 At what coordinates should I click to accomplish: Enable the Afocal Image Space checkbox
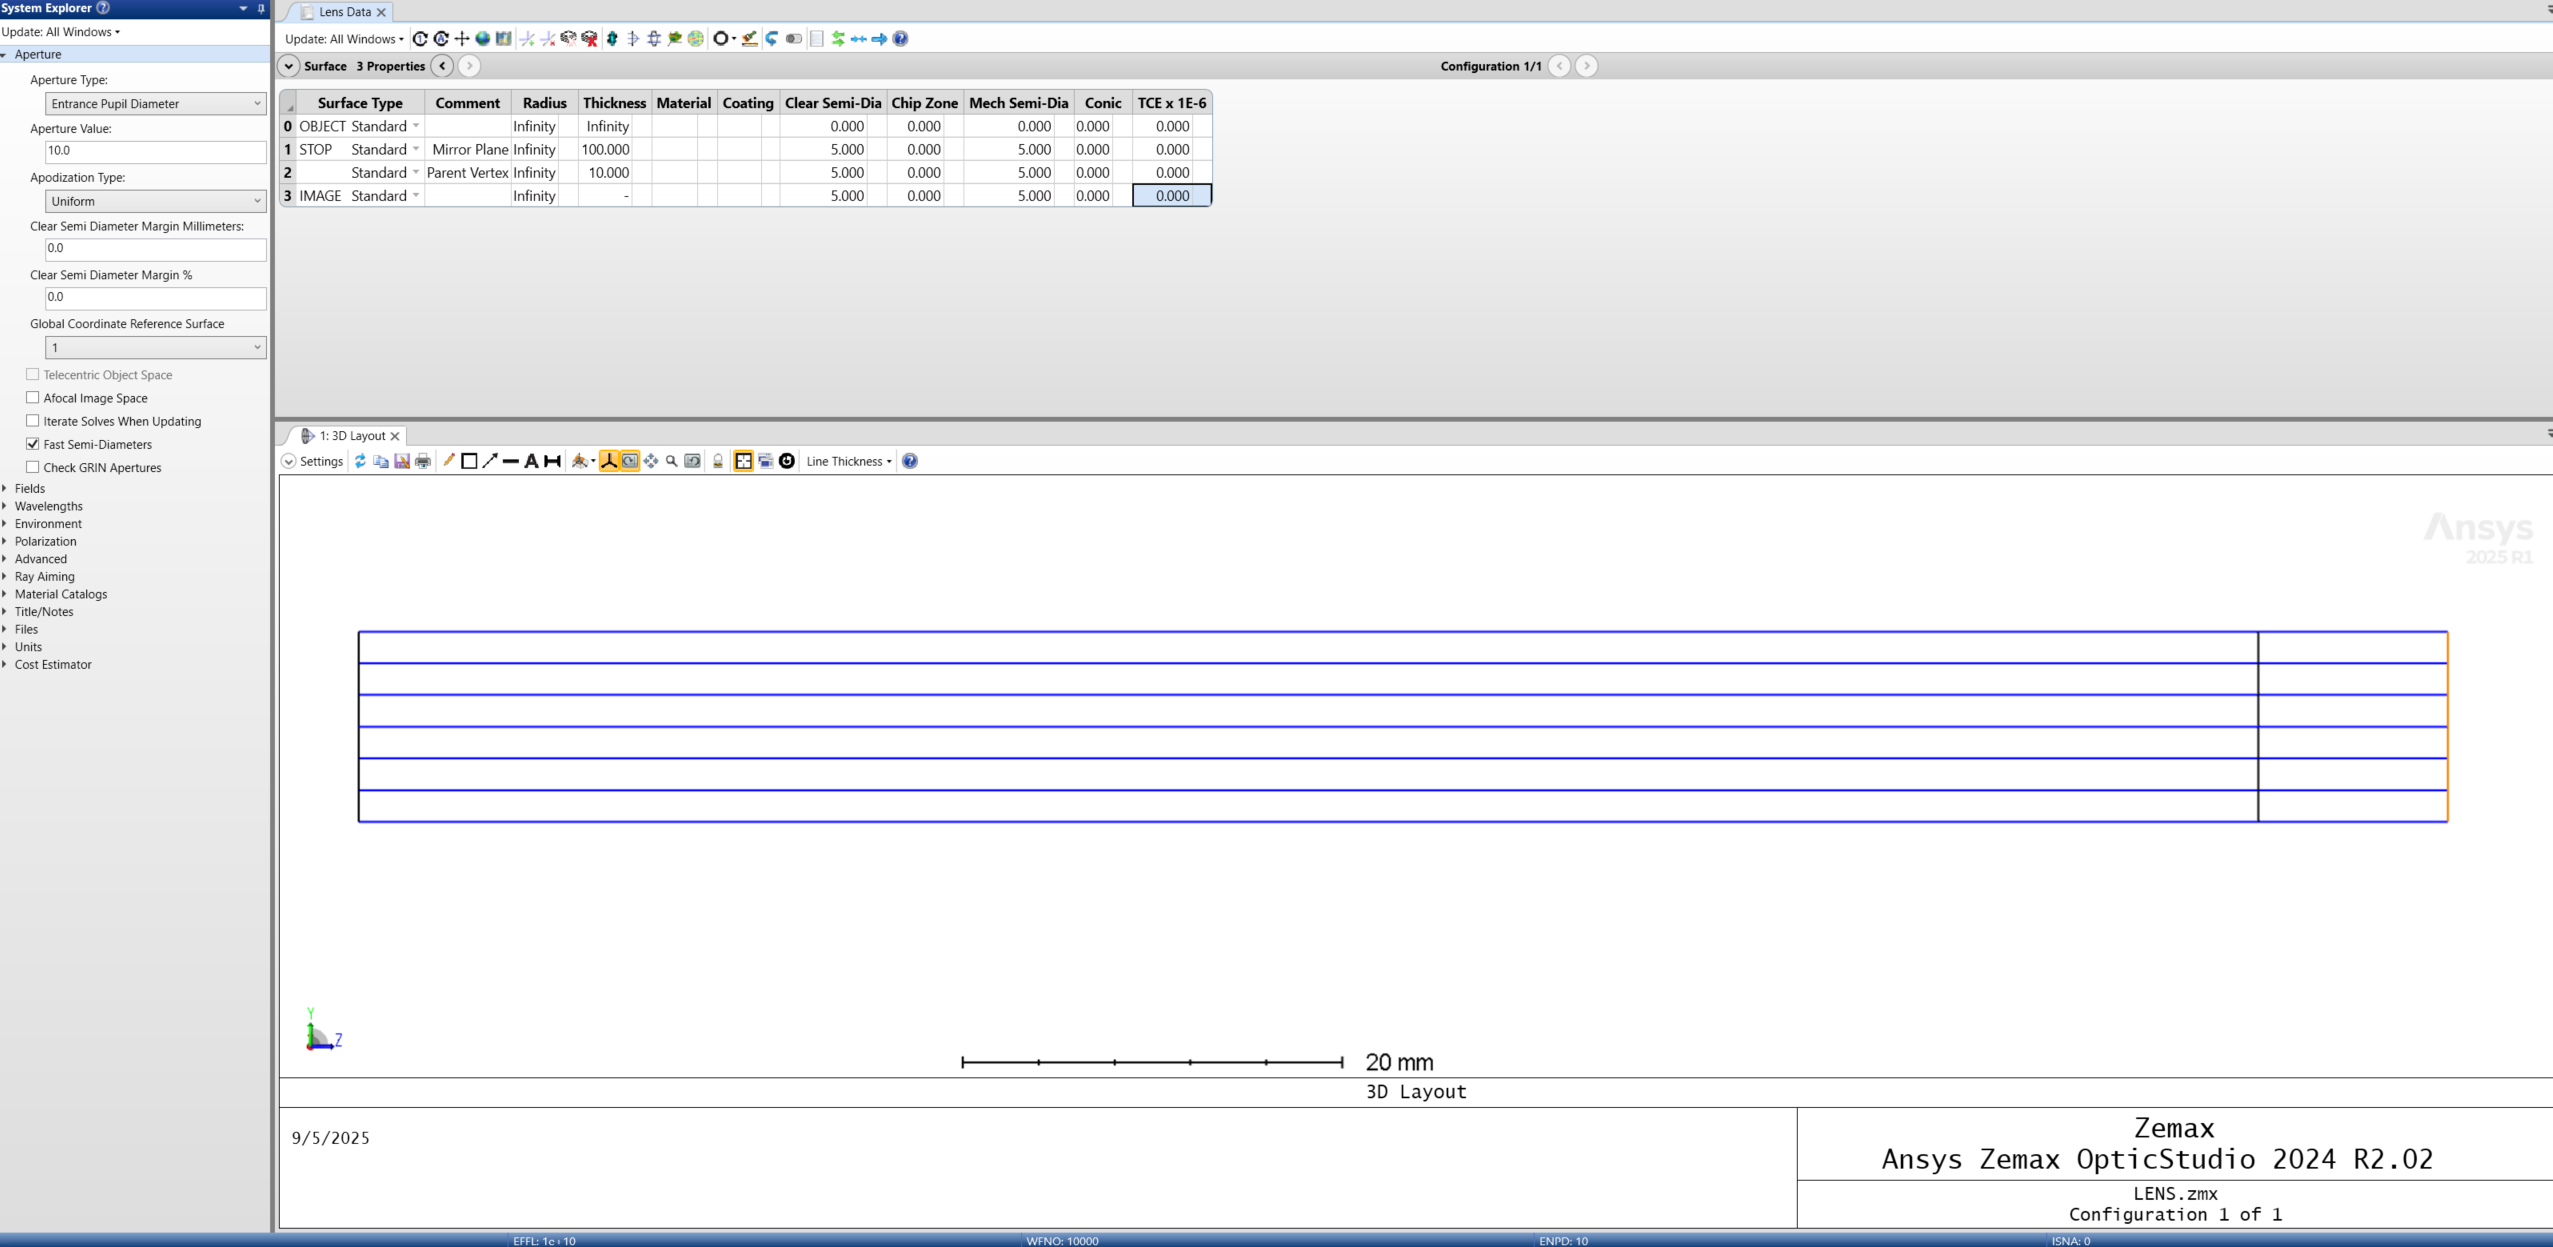[x=33, y=397]
